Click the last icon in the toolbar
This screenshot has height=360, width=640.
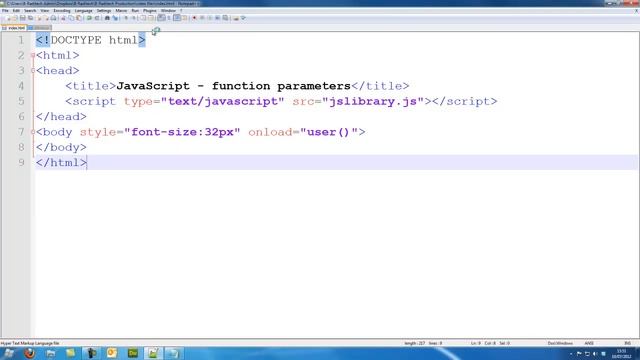(244, 18)
